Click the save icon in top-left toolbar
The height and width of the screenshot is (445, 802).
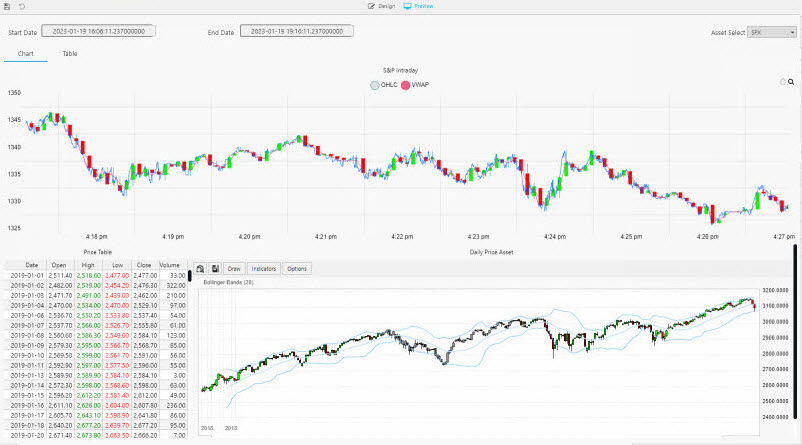click(8, 6)
